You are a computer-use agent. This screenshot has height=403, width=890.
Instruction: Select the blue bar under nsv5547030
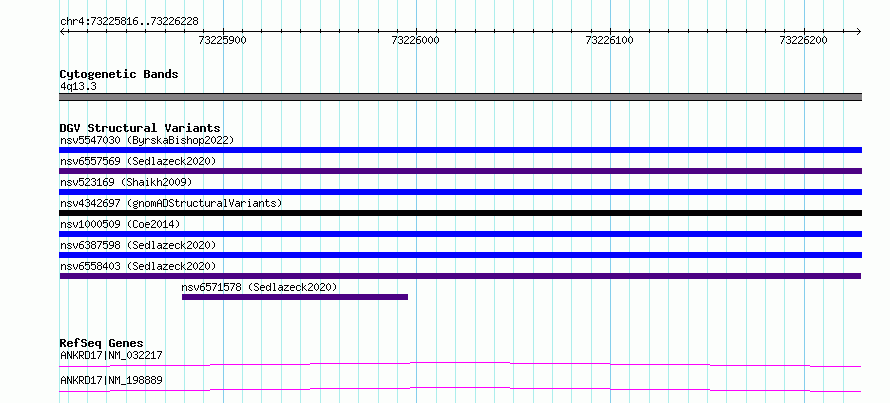[460, 150]
